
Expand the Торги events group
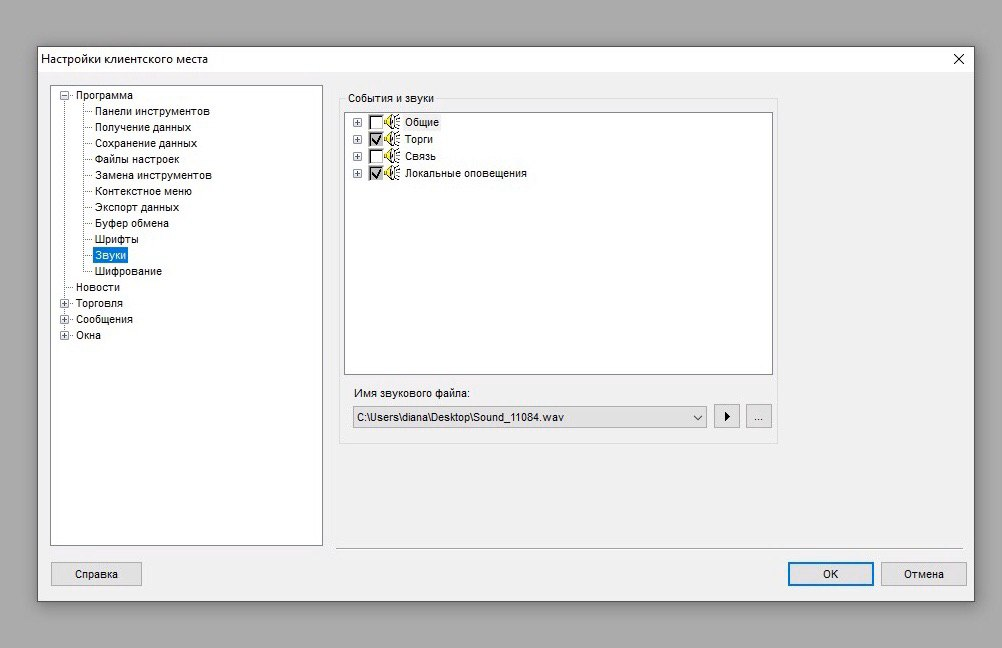(357, 139)
